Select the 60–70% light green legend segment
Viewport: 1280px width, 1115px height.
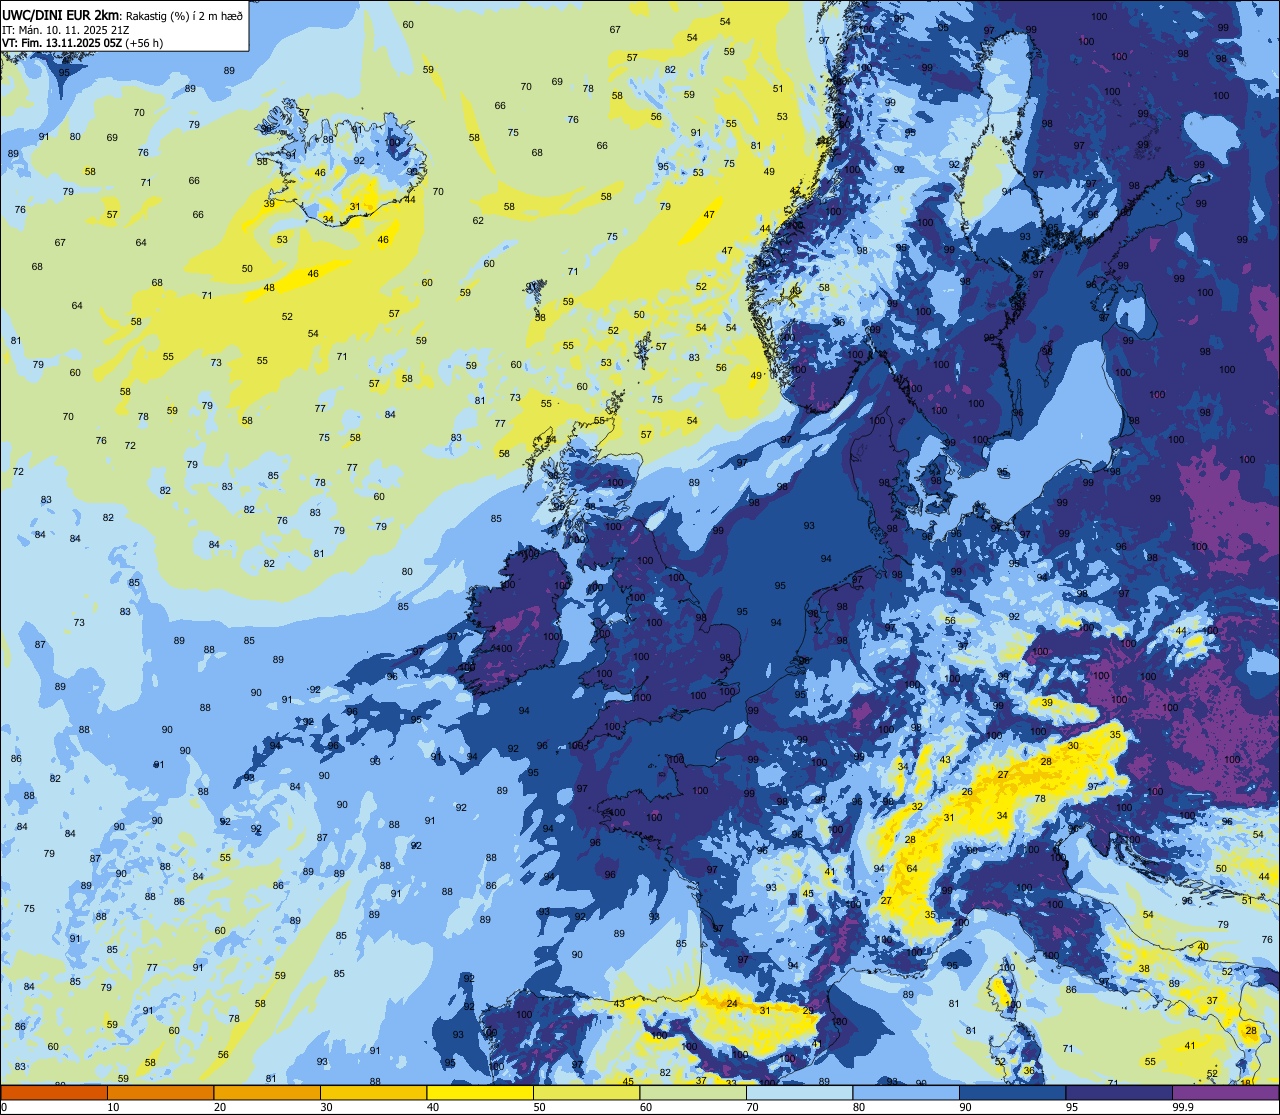693,1092
